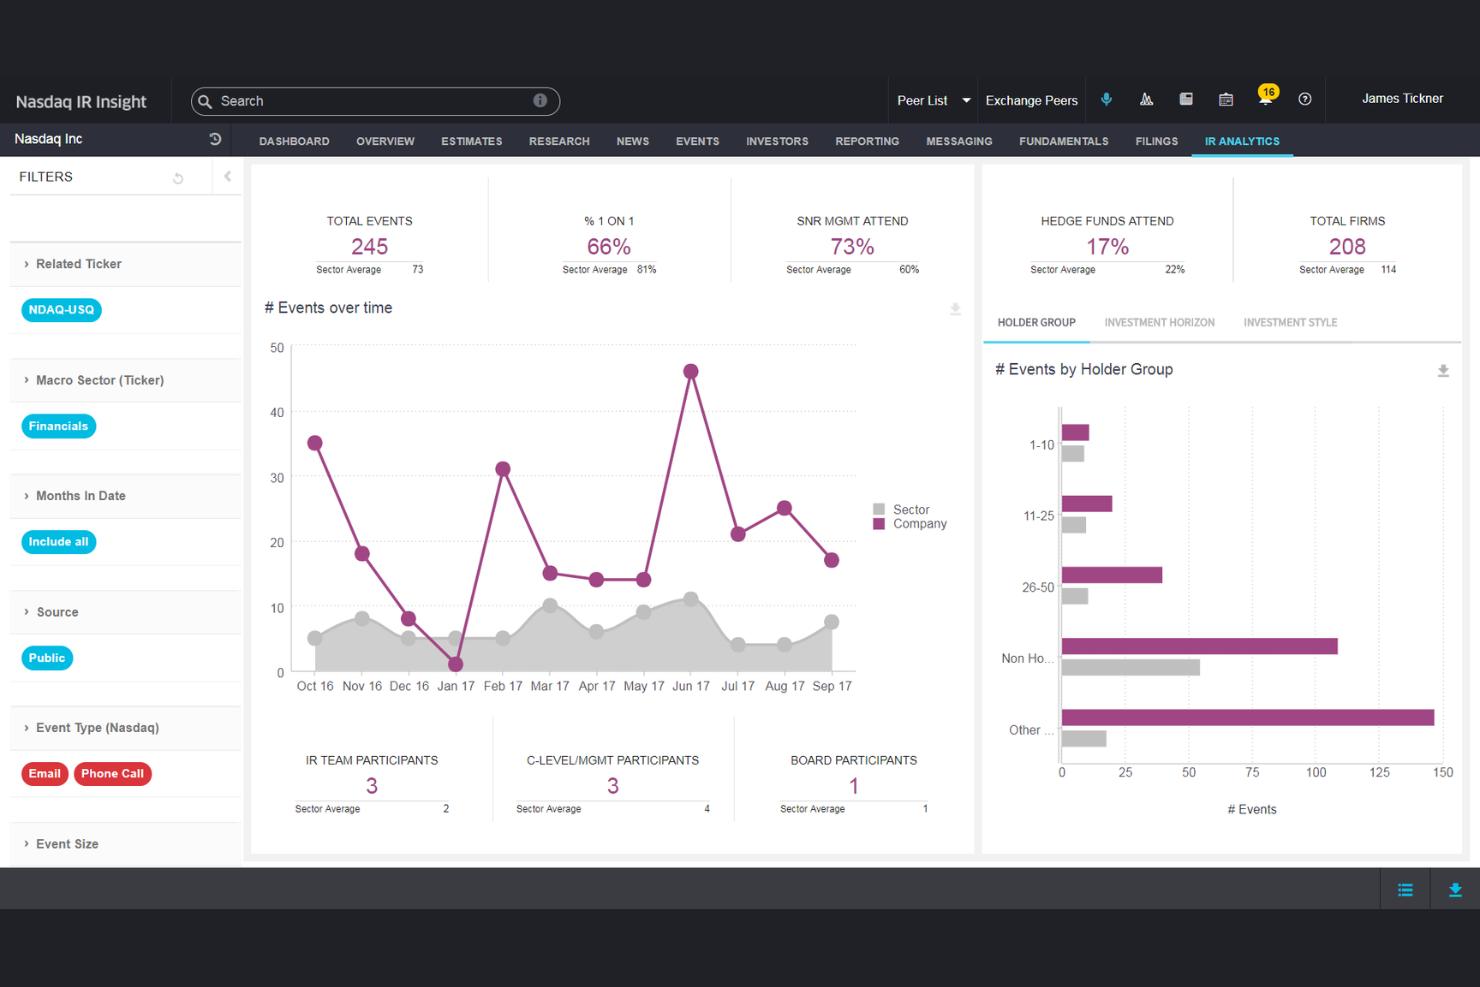The image size is (1480, 987).
Task: Open the help question mark icon
Action: point(1305,99)
